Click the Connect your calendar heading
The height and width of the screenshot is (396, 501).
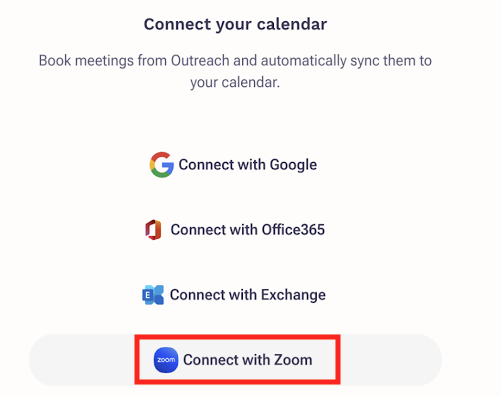(x=235, y=24)
